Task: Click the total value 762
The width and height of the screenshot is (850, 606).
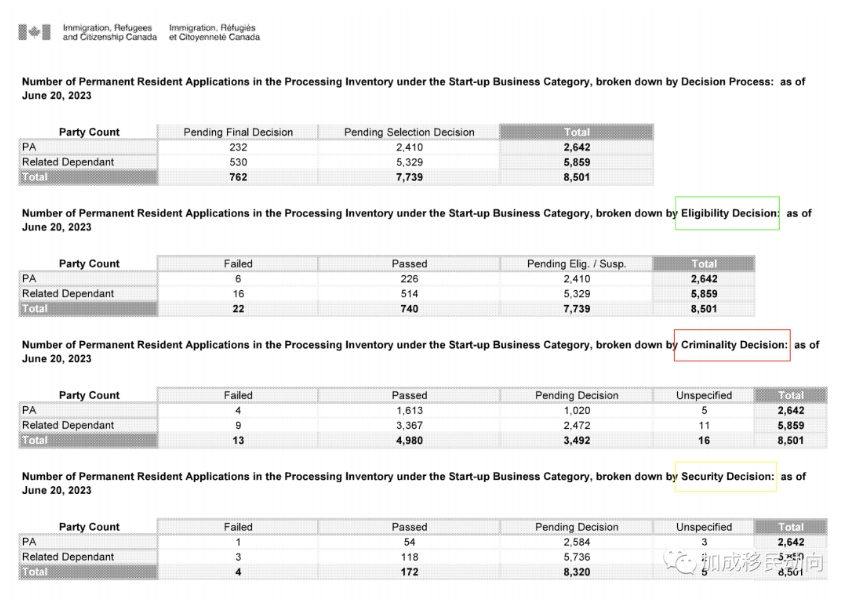Action: pyautogui.click(x=238, y=177)
